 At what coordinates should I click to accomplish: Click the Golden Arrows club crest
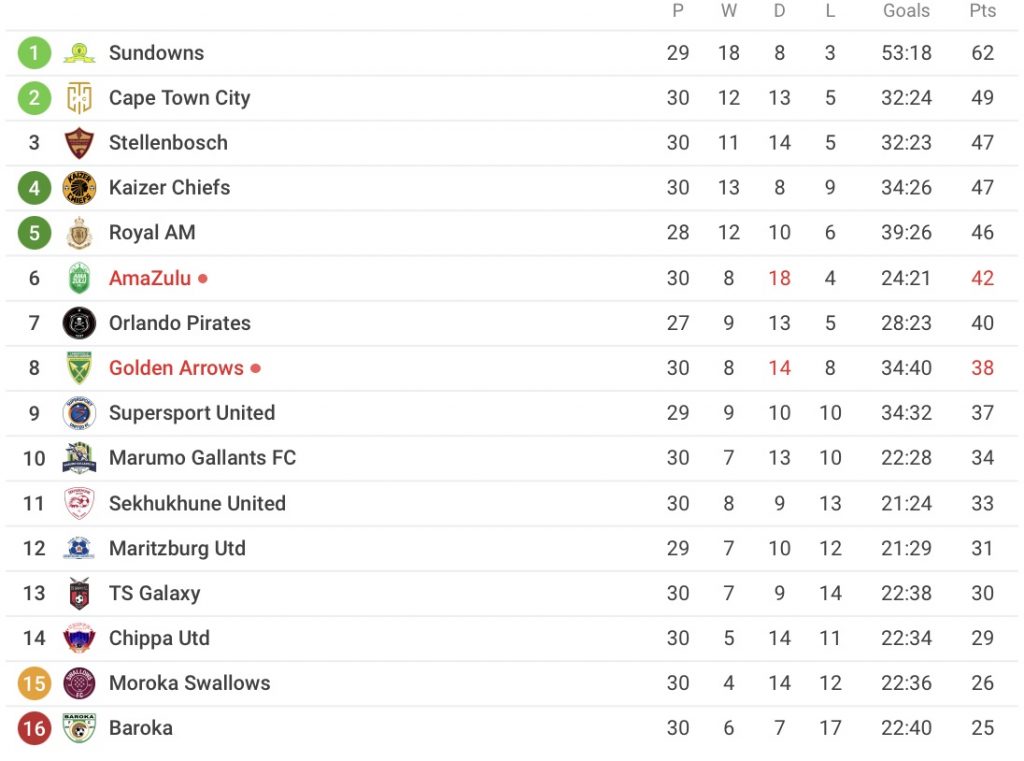click(79, 368)
